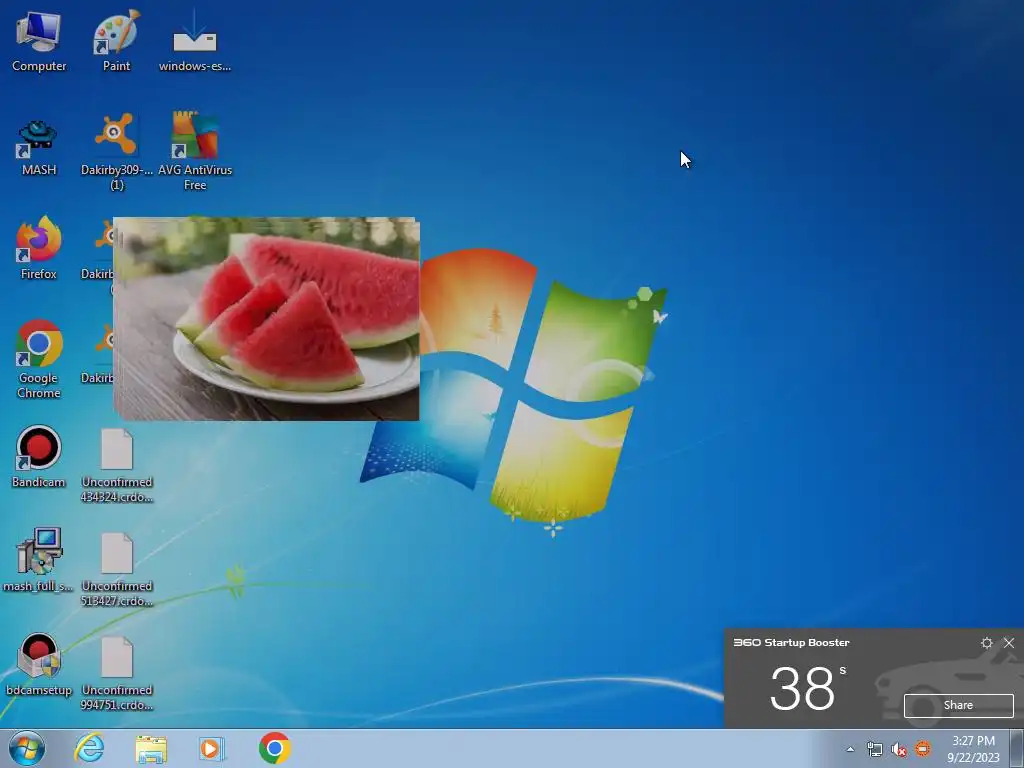1024x768 pixels.
Task: Click the 360 Startup Booster title
Action: click(x=791, y=643)
